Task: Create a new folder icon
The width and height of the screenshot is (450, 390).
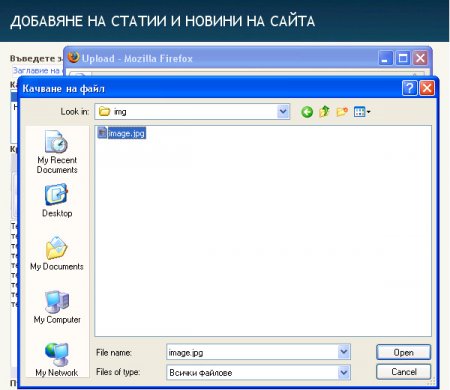Action: [342, 112]
